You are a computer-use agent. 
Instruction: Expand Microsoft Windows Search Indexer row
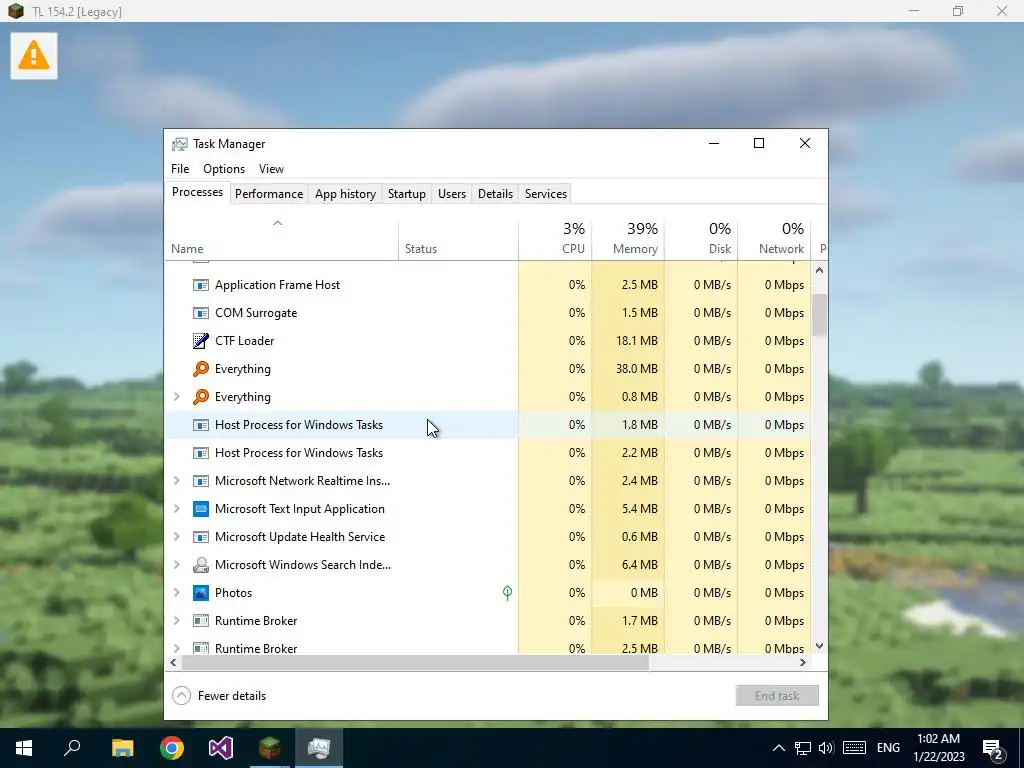coord(176,565)
